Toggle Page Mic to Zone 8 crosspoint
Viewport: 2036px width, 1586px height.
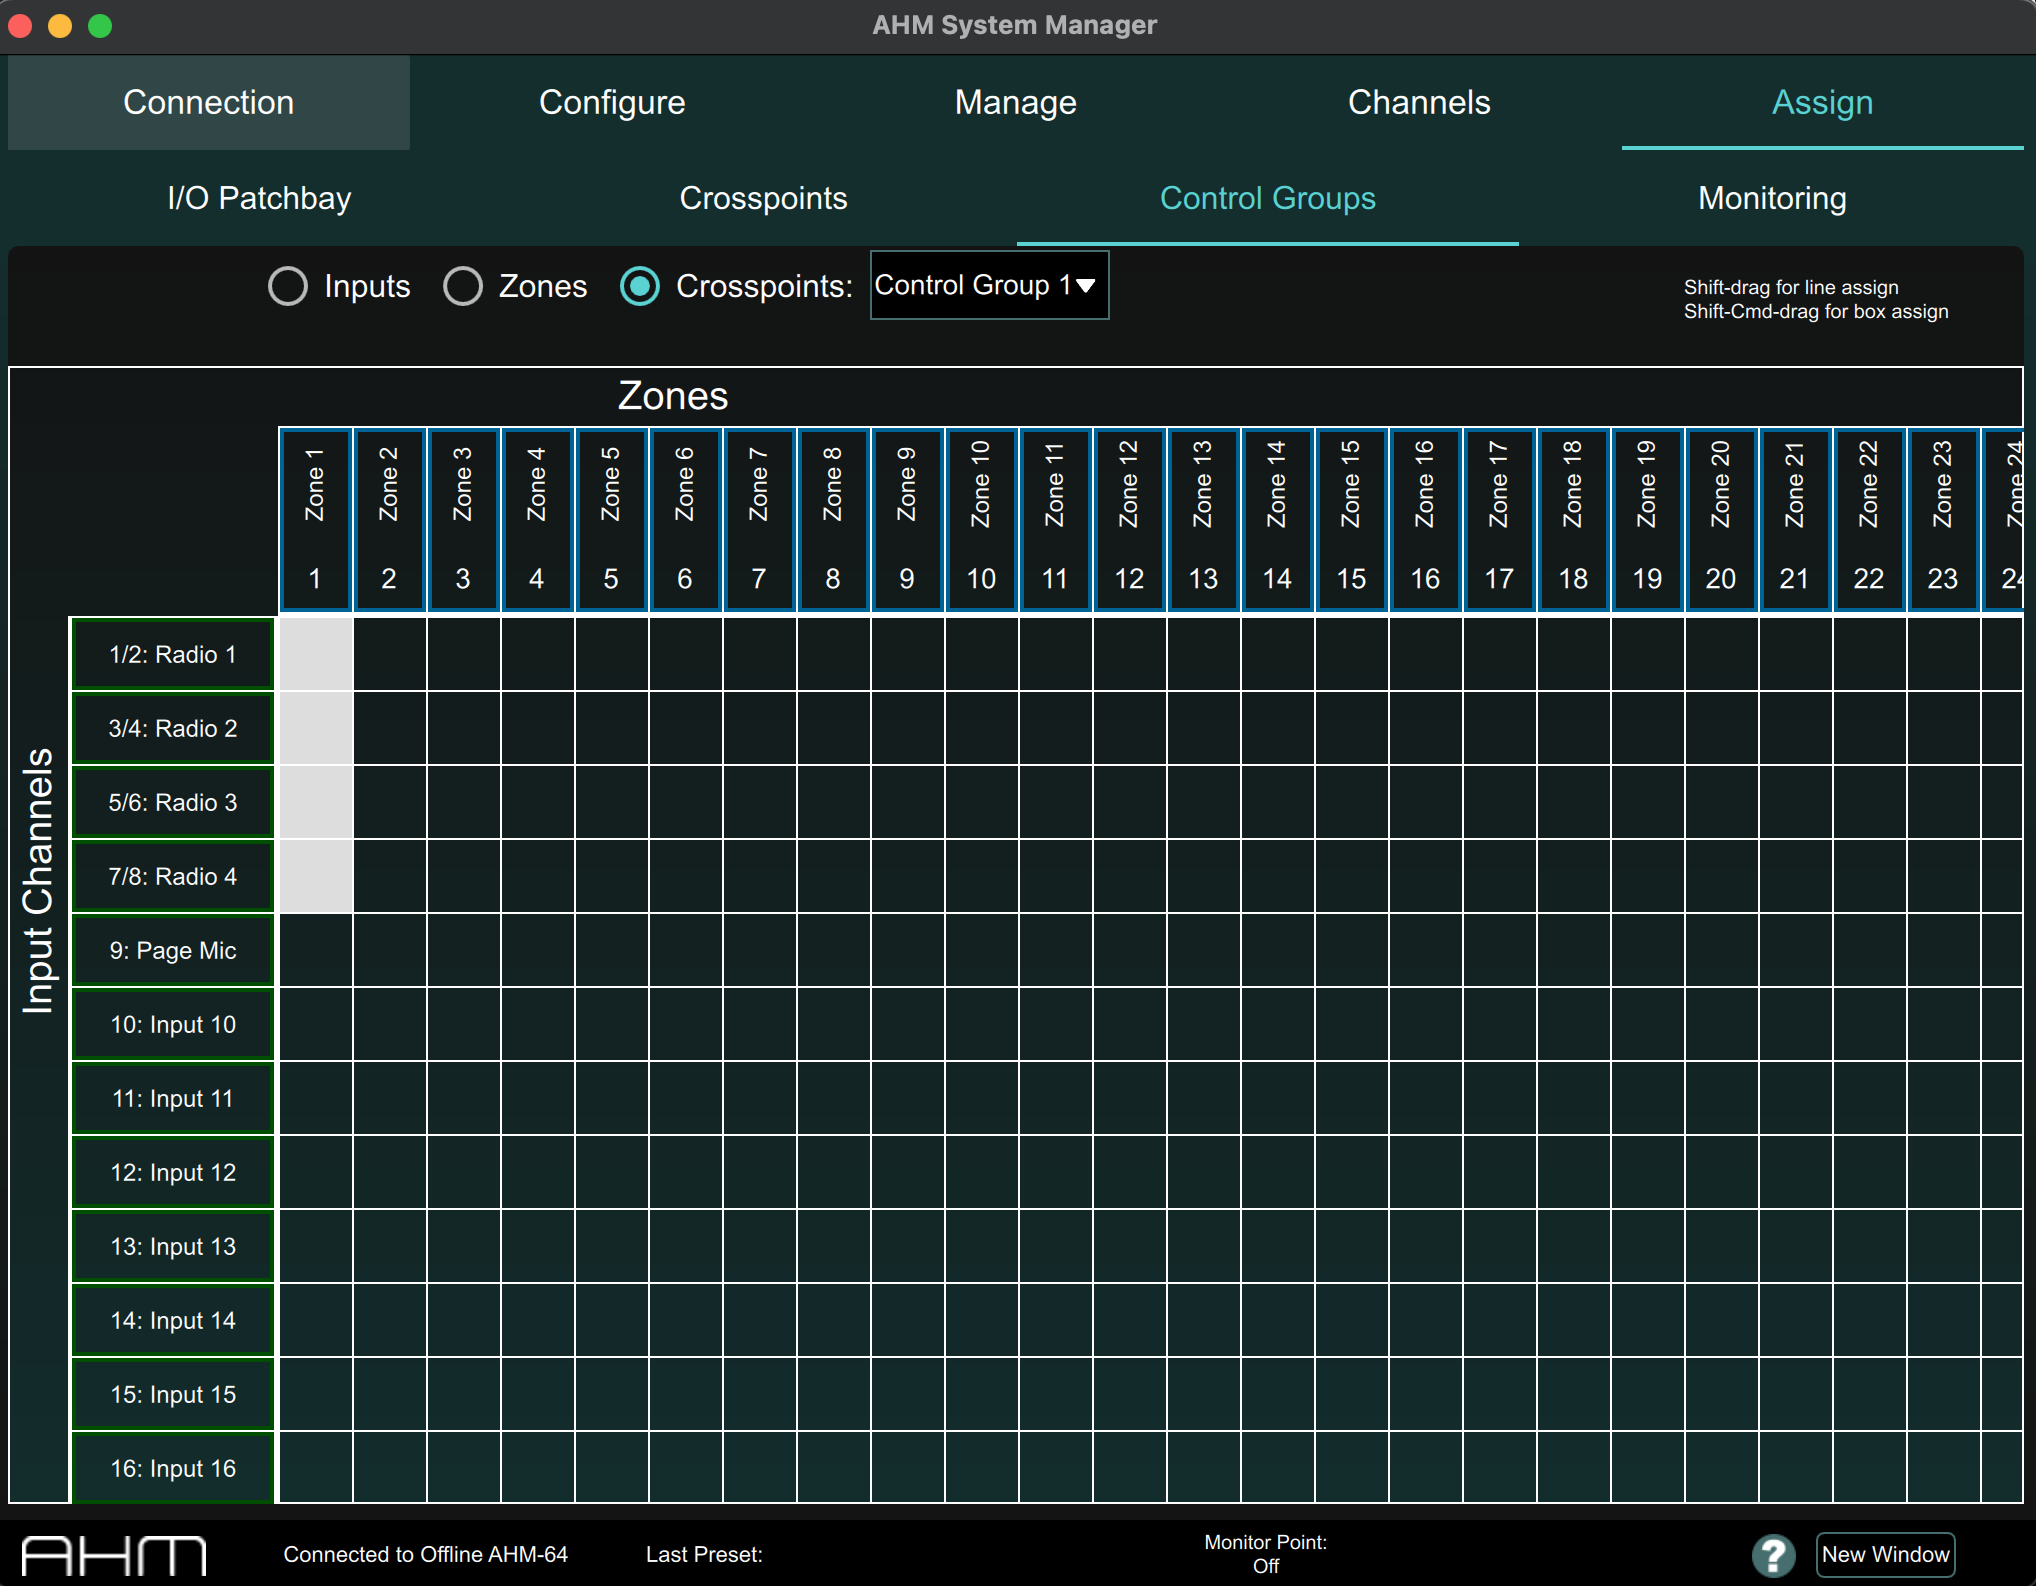pos(834,950)
